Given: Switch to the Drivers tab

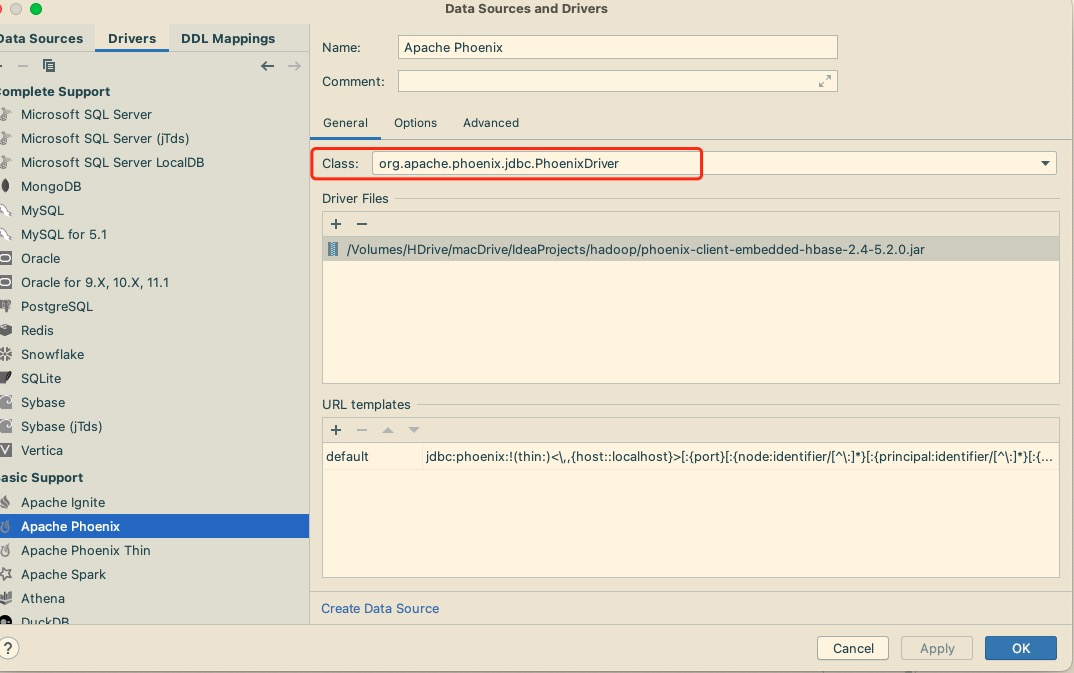Looking at the screenshot, I should coord(132,38).
